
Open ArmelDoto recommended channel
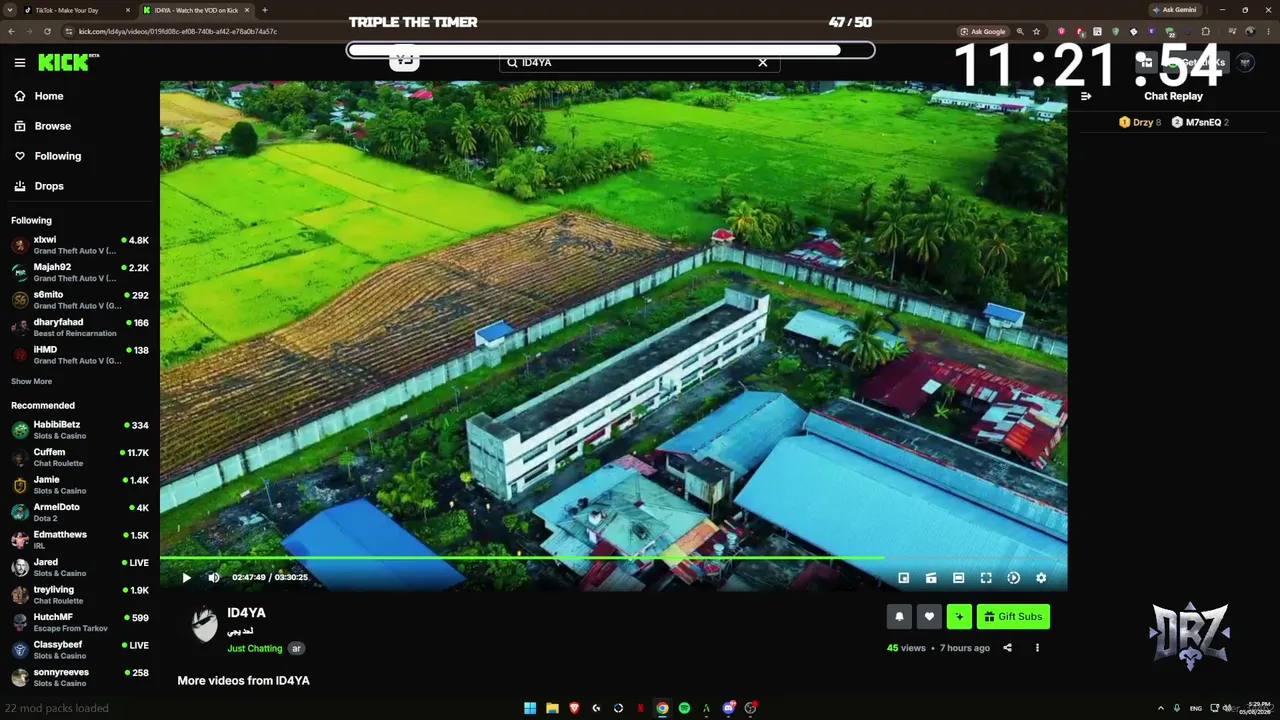tap(80, 512)
